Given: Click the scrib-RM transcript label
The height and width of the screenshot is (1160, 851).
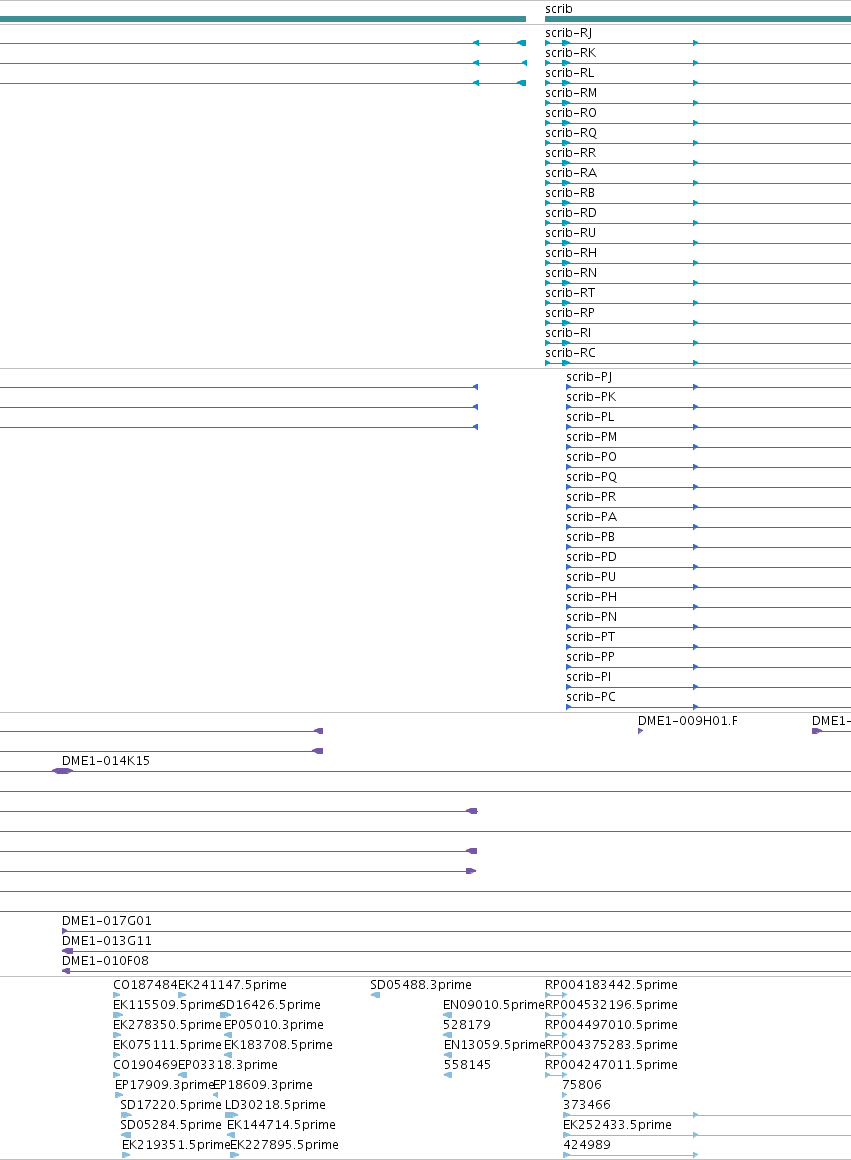Looking at the screenshot, I should [571, 92].
